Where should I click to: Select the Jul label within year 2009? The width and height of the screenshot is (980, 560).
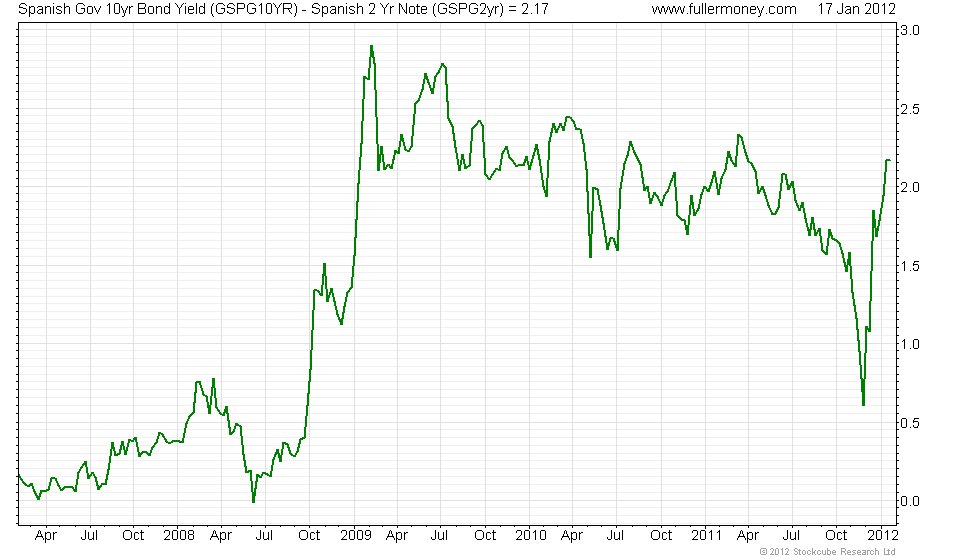pyautogui.click(x=440, y=536)
